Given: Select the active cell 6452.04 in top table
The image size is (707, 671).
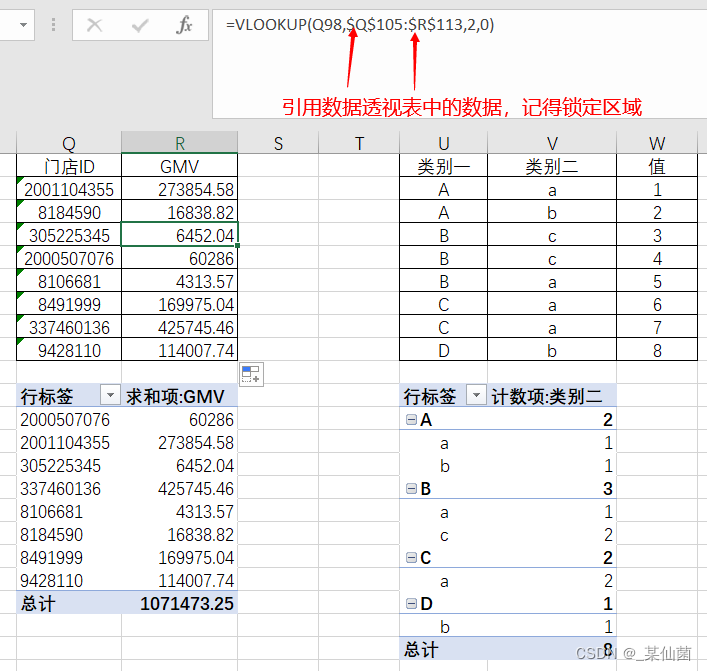Looking at the screenshot, I should point(179,235).
